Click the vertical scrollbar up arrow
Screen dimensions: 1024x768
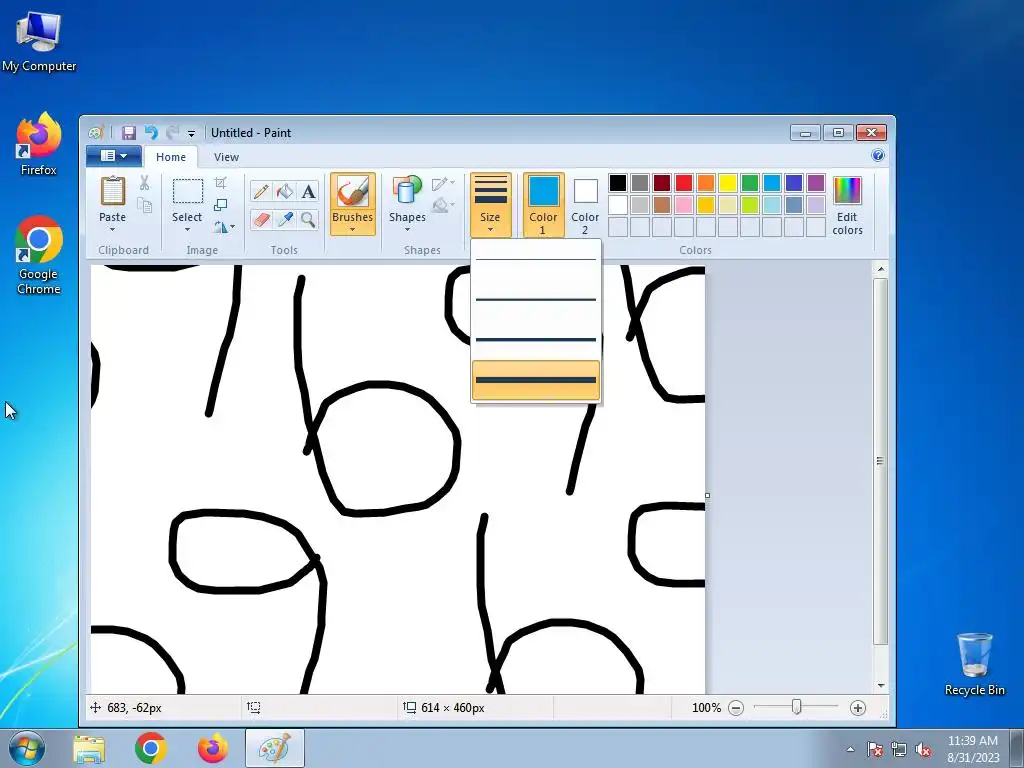click(880, 269)
